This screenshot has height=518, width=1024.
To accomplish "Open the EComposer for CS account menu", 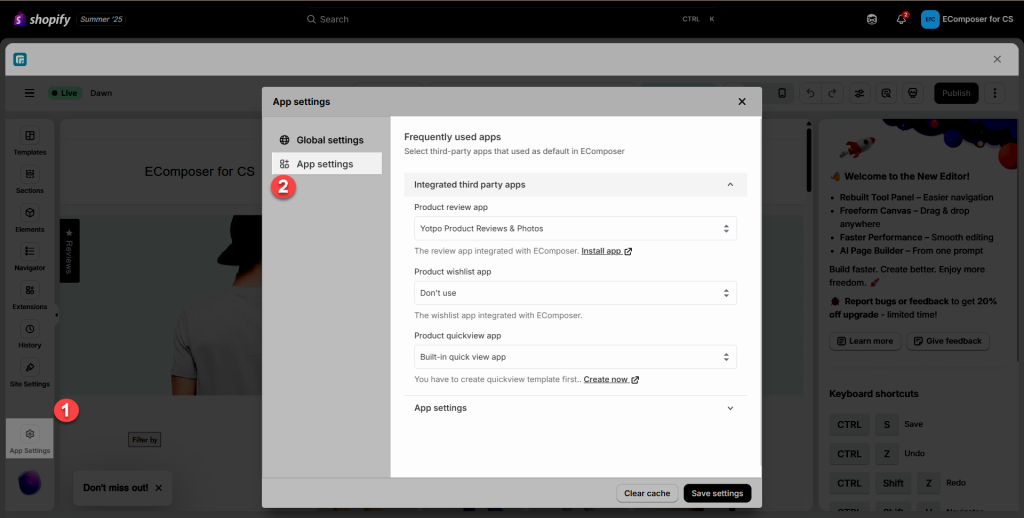I will (x=967, y=19).
